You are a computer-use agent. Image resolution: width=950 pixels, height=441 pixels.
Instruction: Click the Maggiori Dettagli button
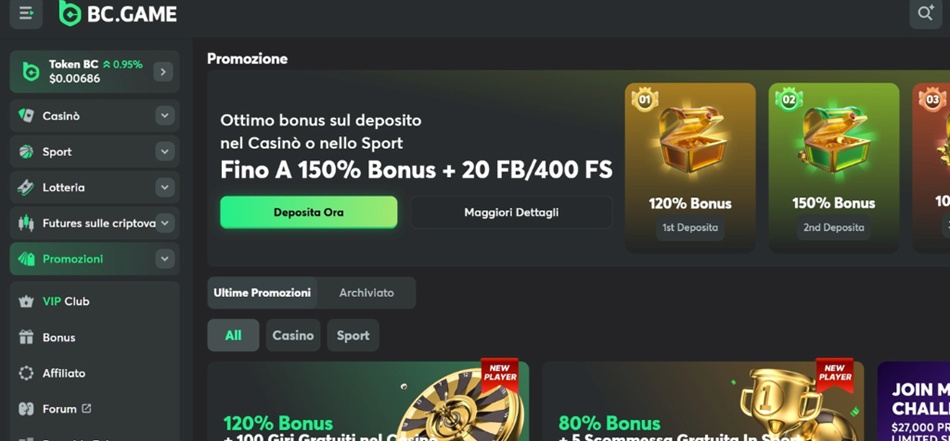pos(511,213)
